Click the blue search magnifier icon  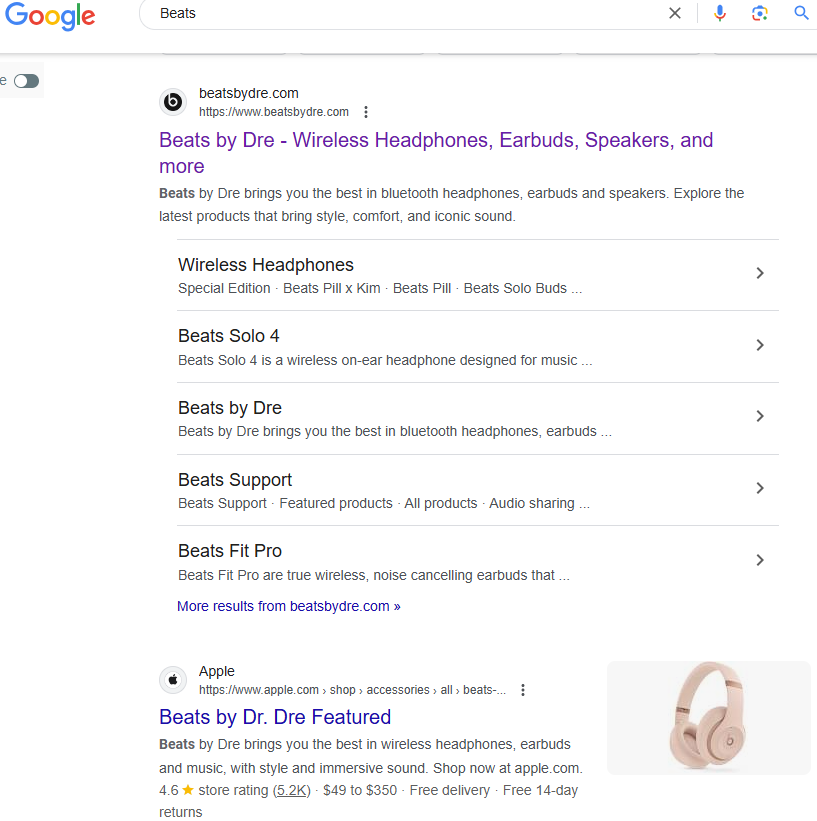[801, 13]
